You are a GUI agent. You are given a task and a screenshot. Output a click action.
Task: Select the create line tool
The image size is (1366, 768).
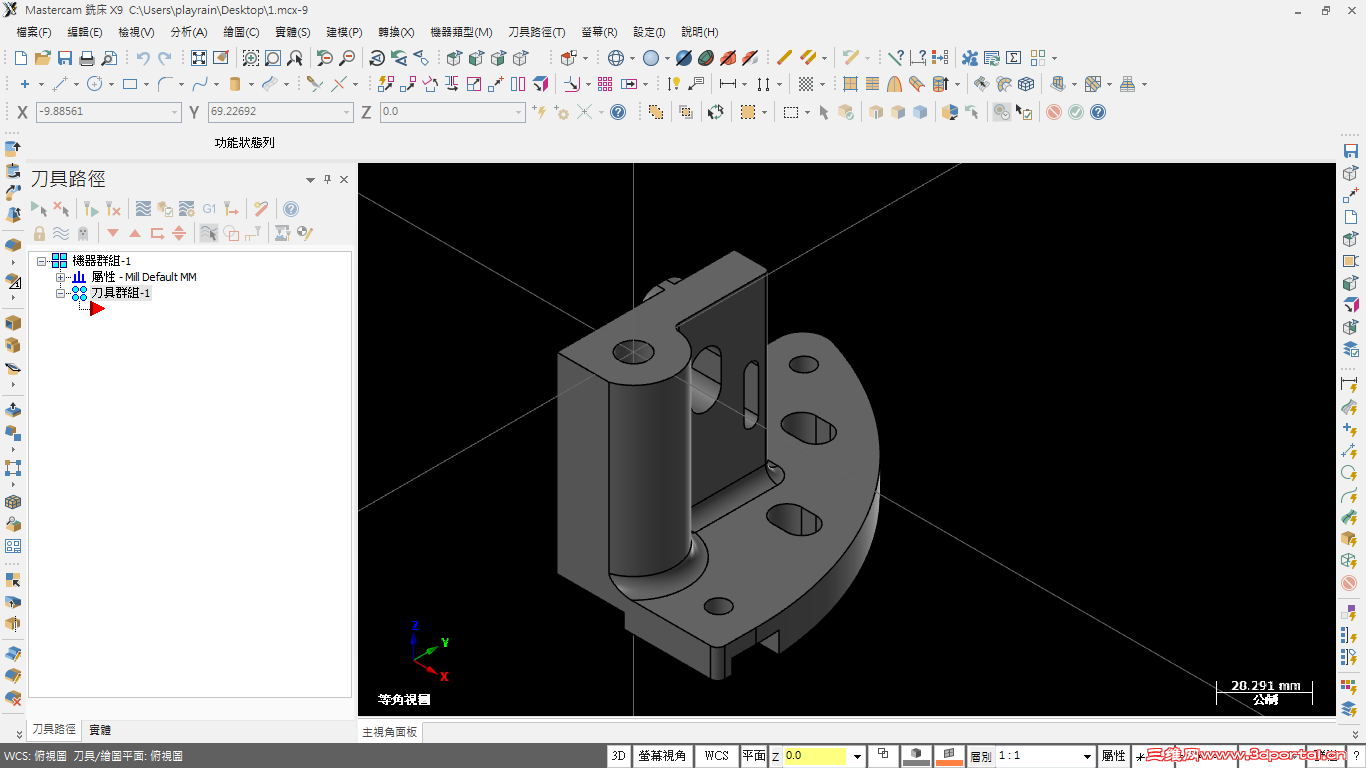pos(60,84)
